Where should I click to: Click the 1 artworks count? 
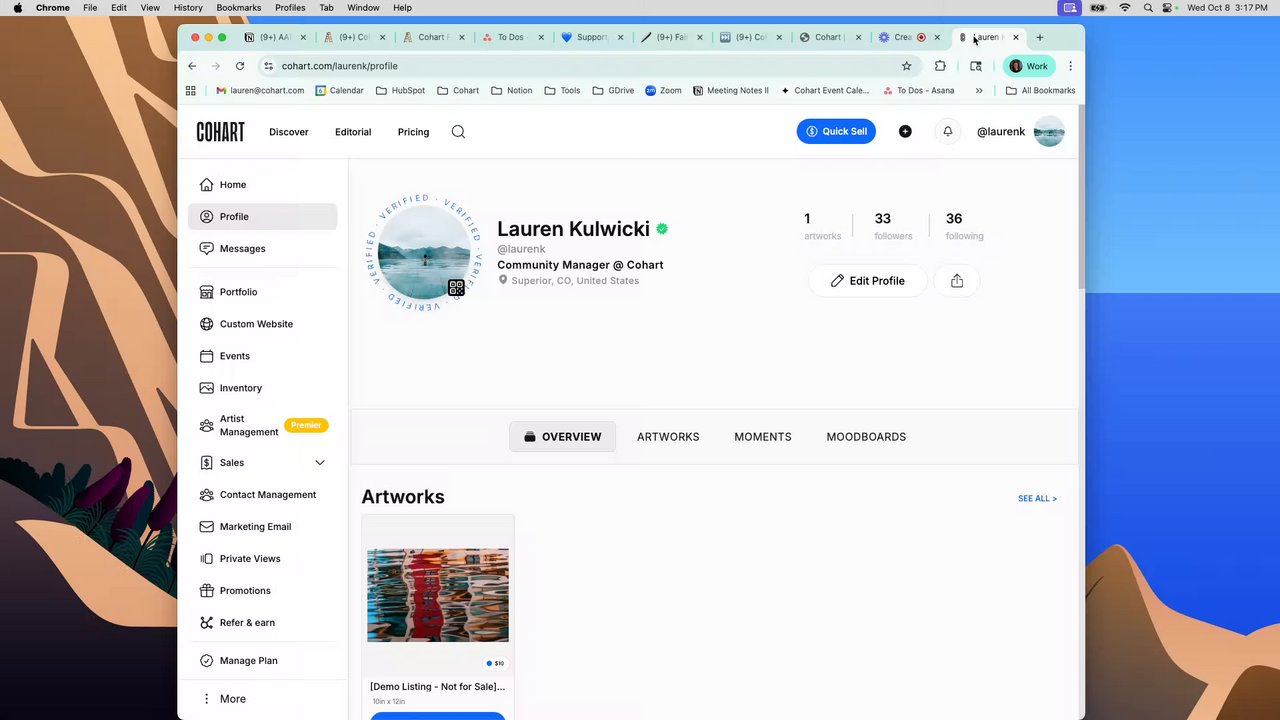[822, 226]
